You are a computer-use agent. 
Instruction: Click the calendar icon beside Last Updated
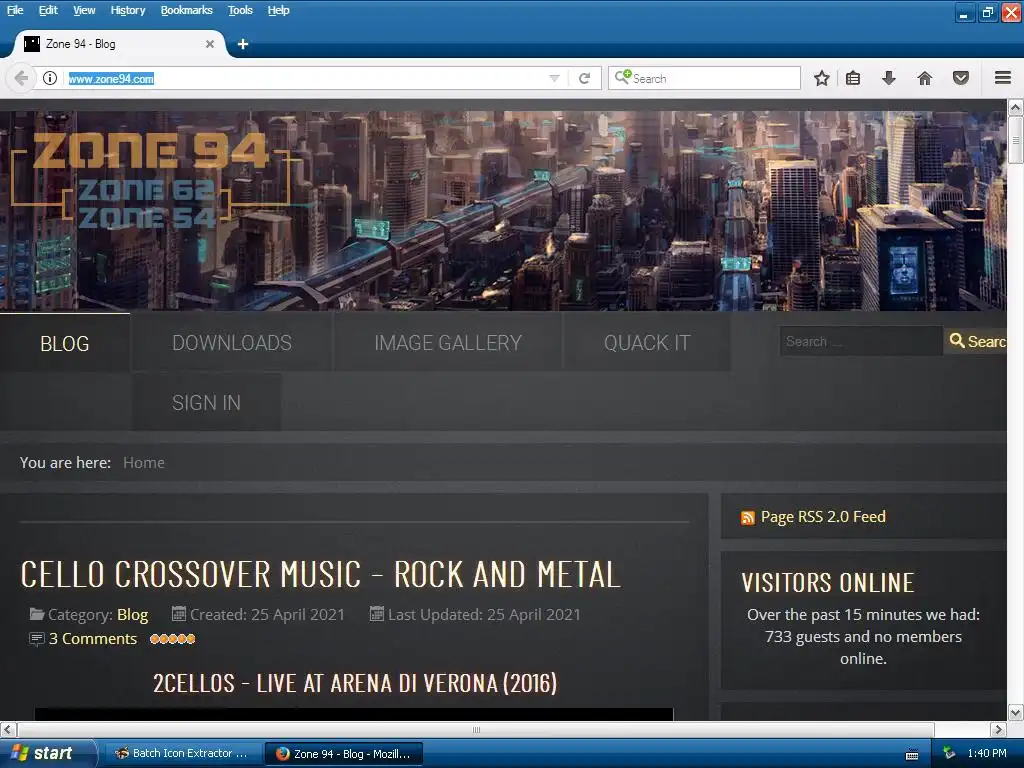(377, 613)
